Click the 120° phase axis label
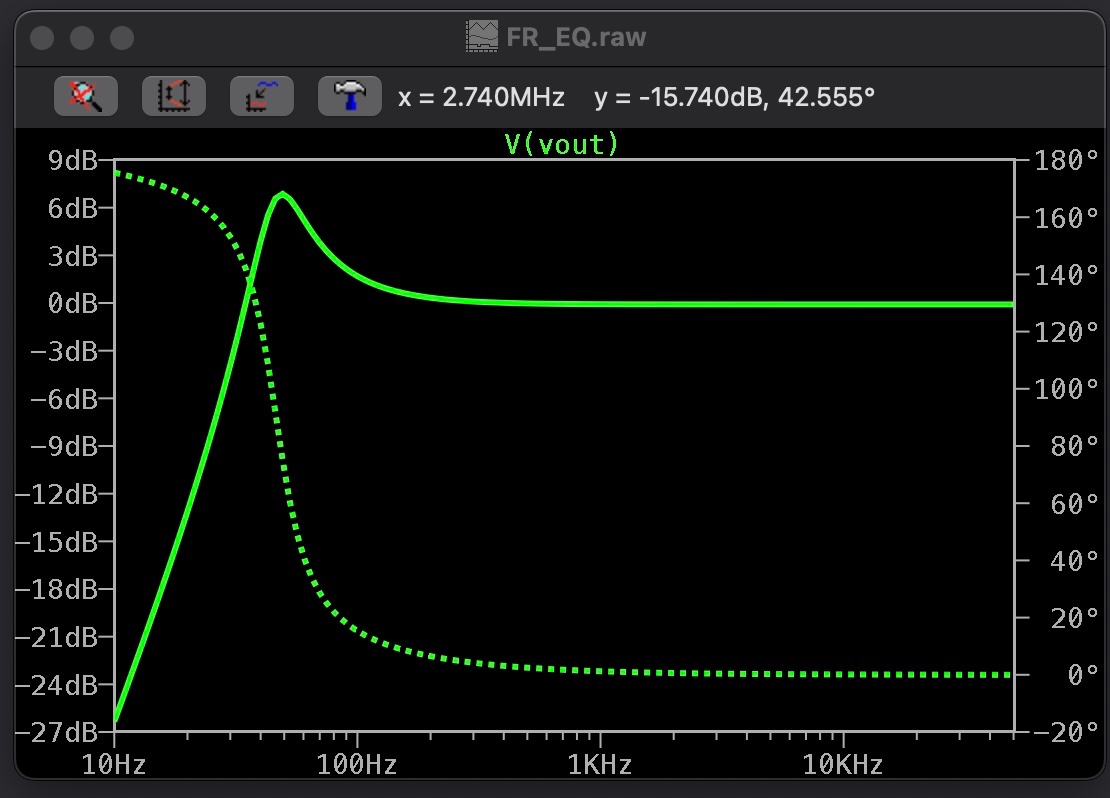1110x798 pixels. (1066, 331)
